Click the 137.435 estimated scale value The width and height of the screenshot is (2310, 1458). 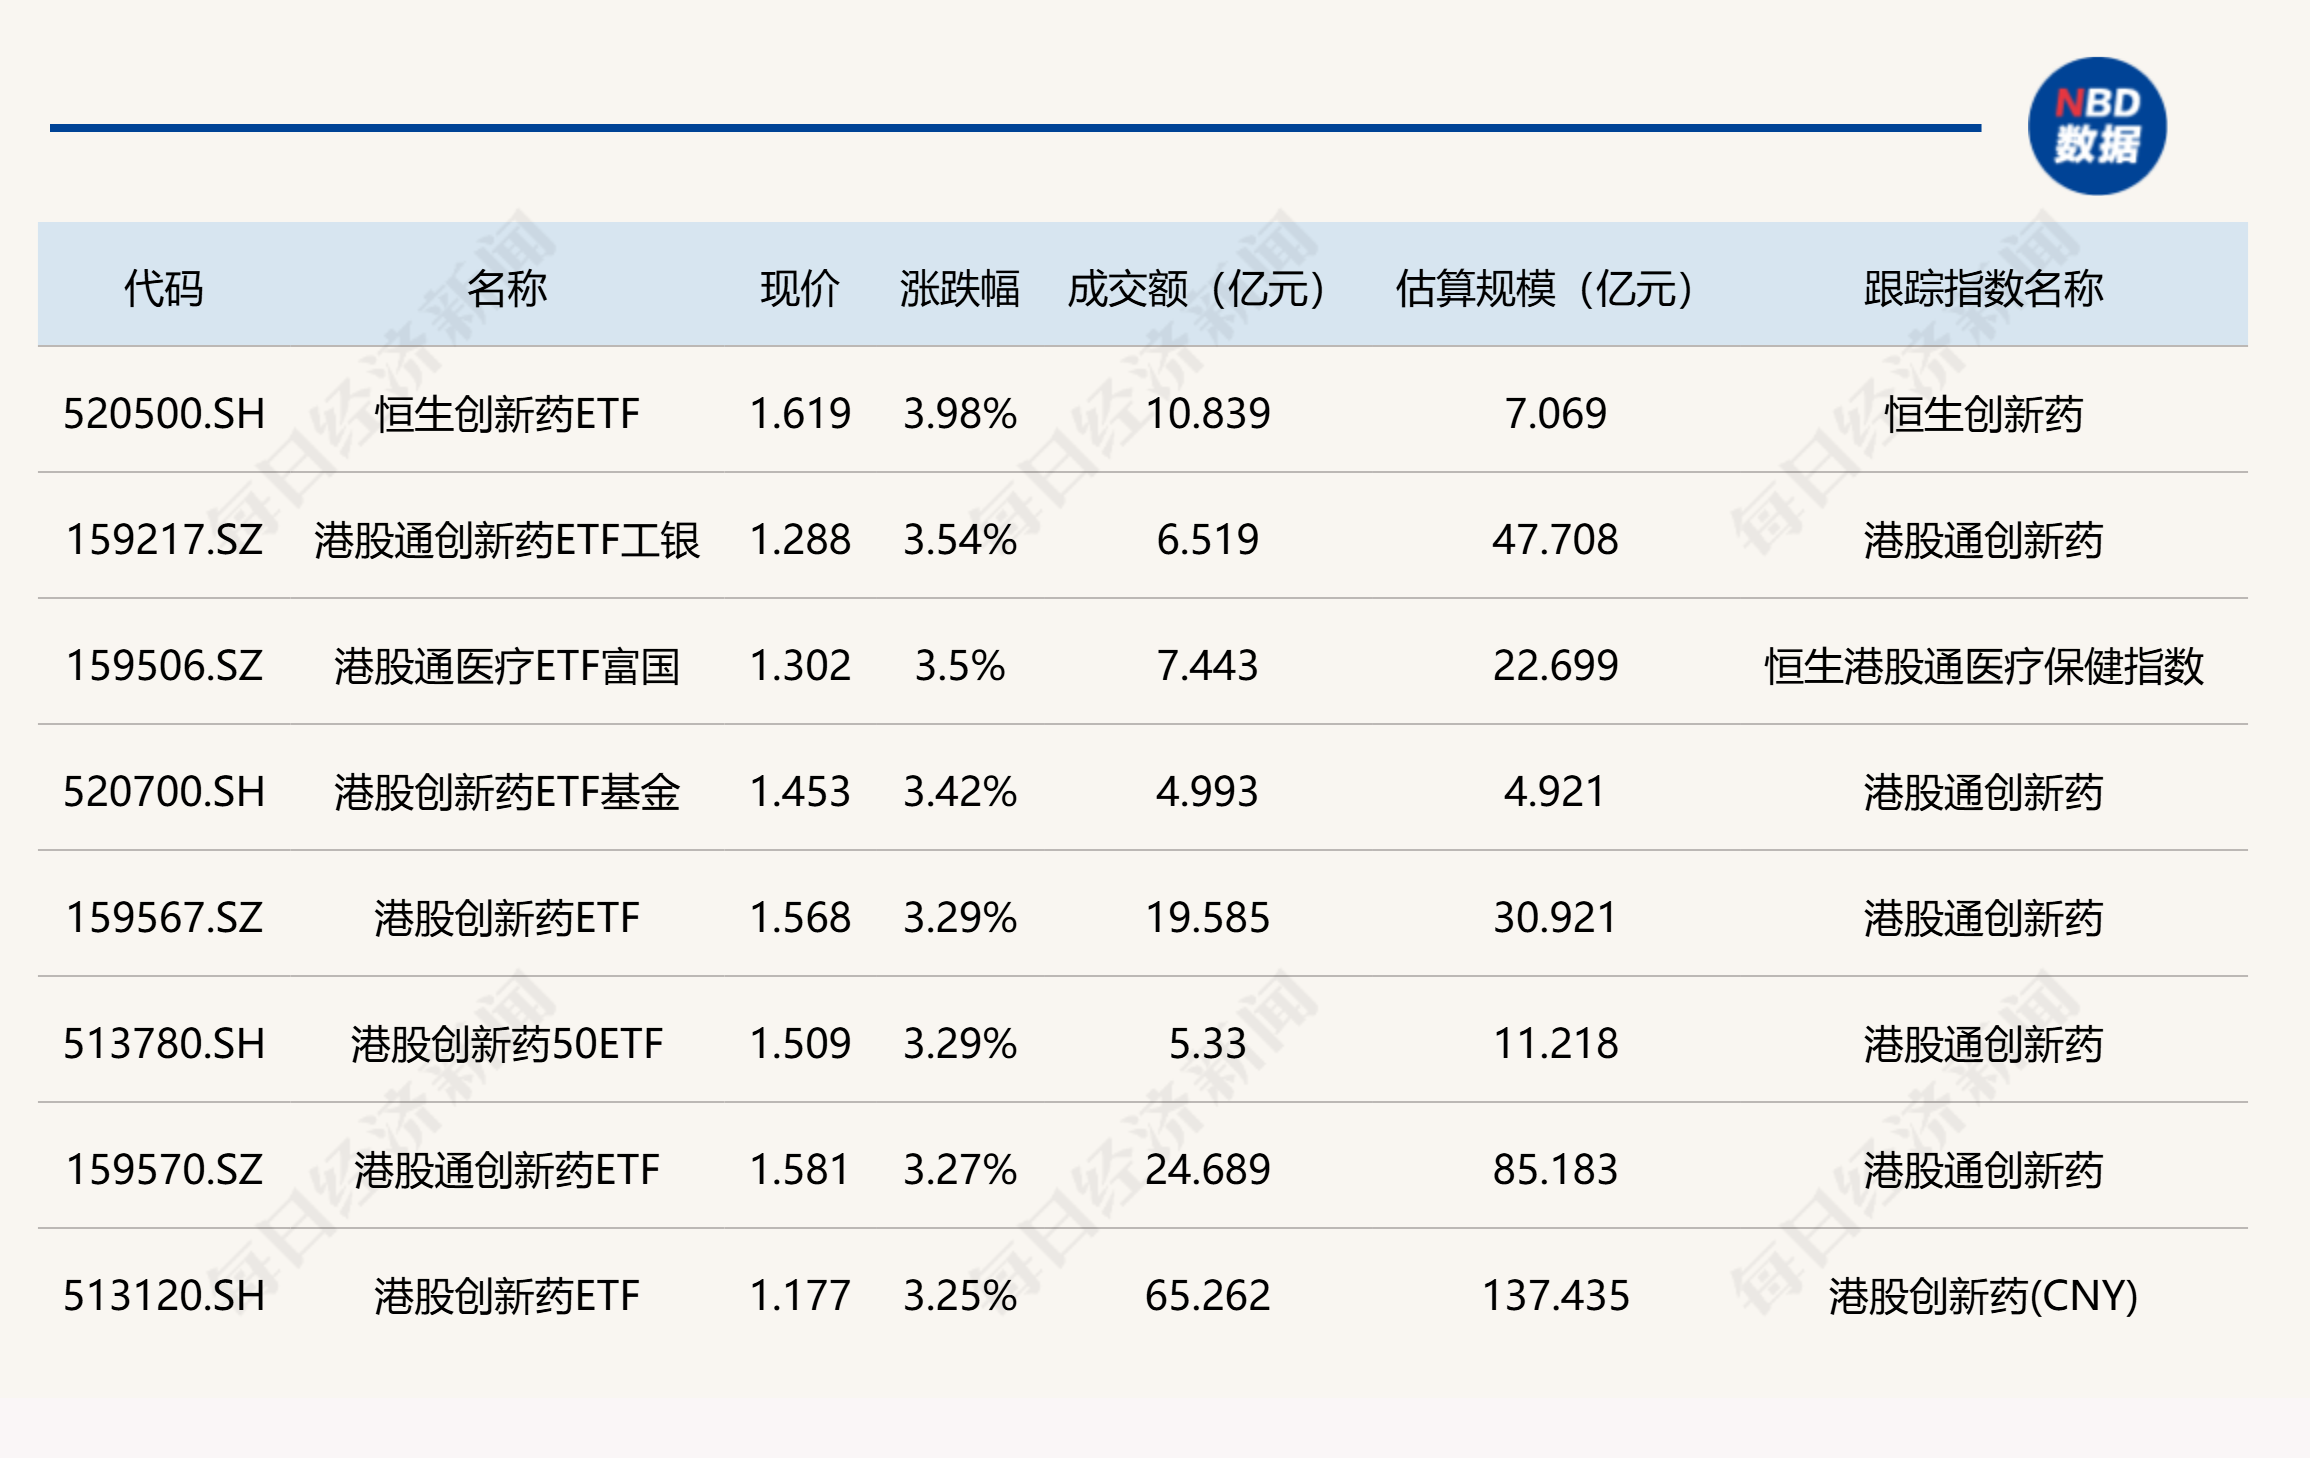[x=1555, y=1296]
